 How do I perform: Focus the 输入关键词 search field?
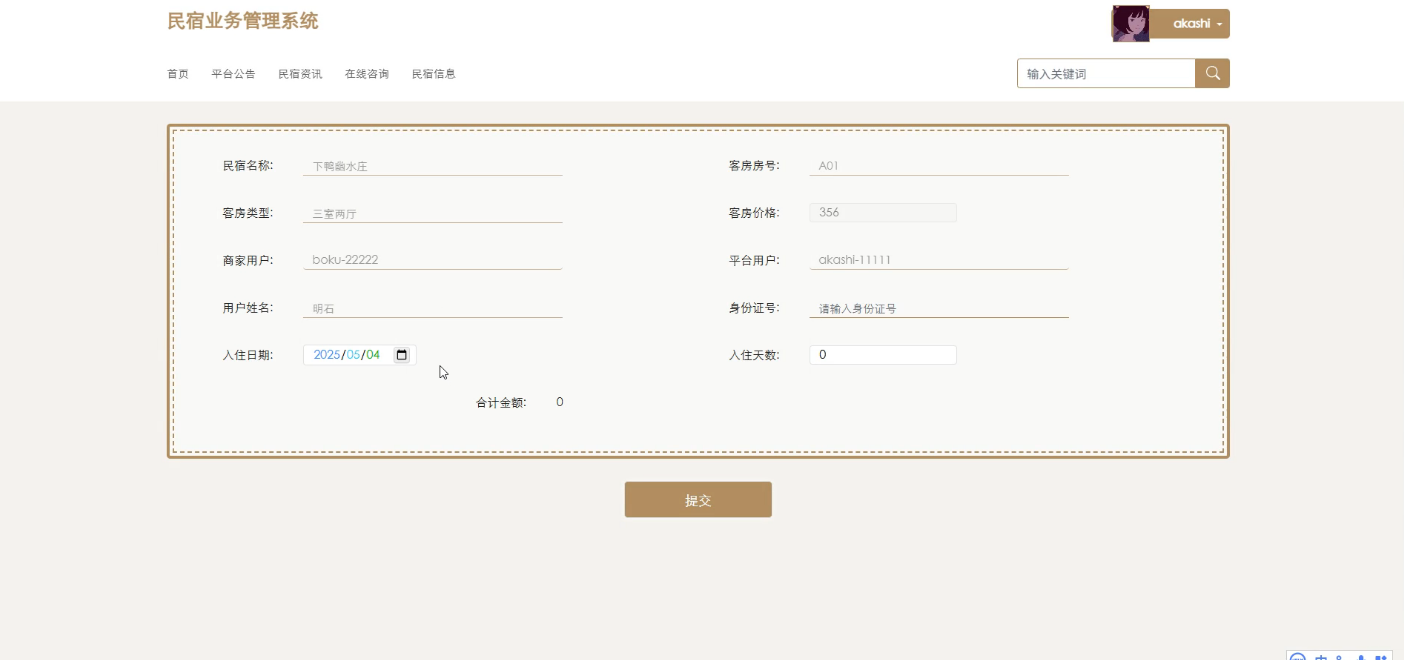1106,74
